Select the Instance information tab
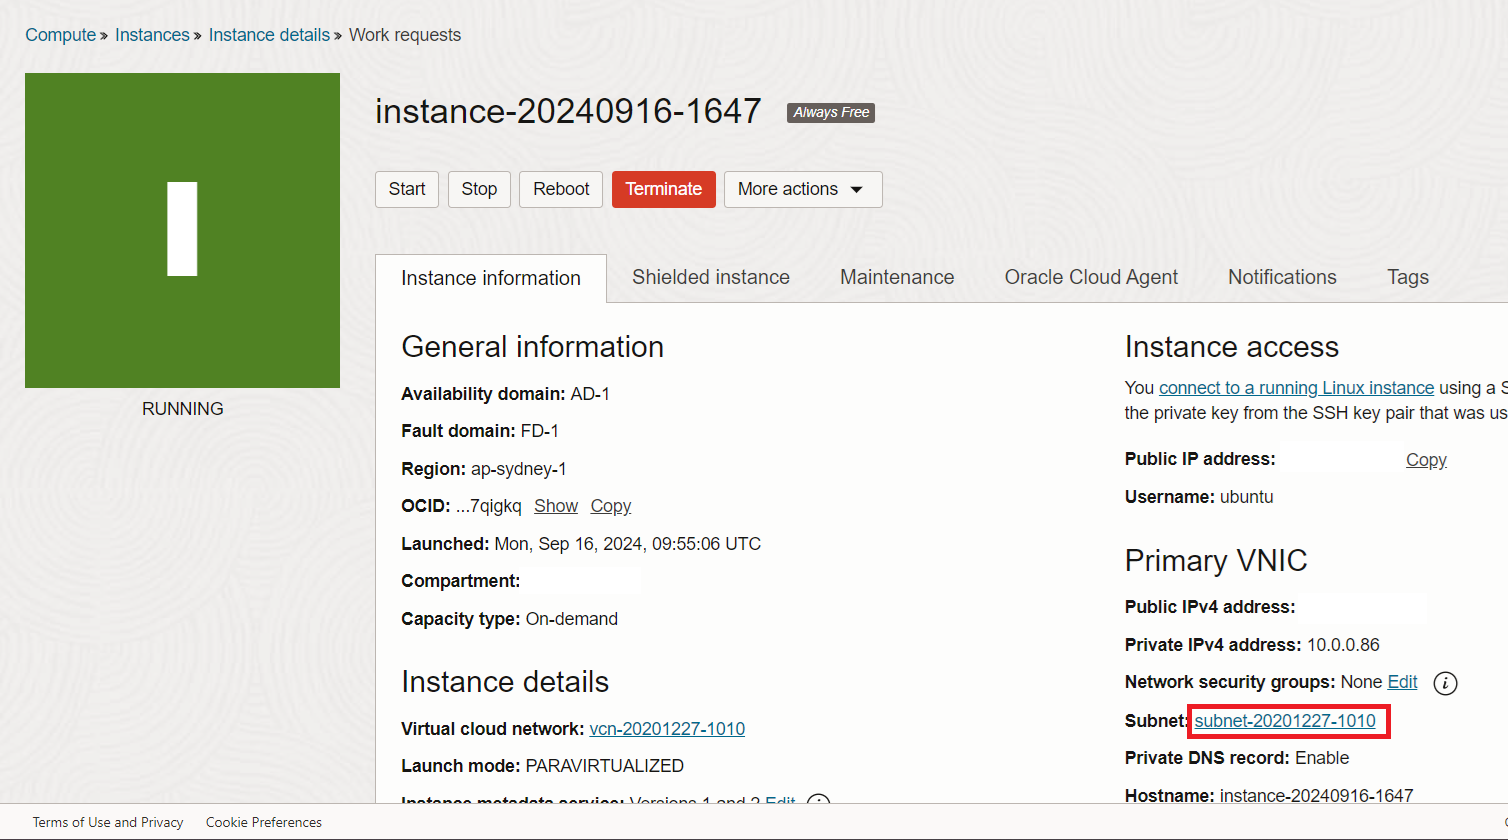Image resolution: width=1508 pixels, height=840 pixels. [491, 278]
